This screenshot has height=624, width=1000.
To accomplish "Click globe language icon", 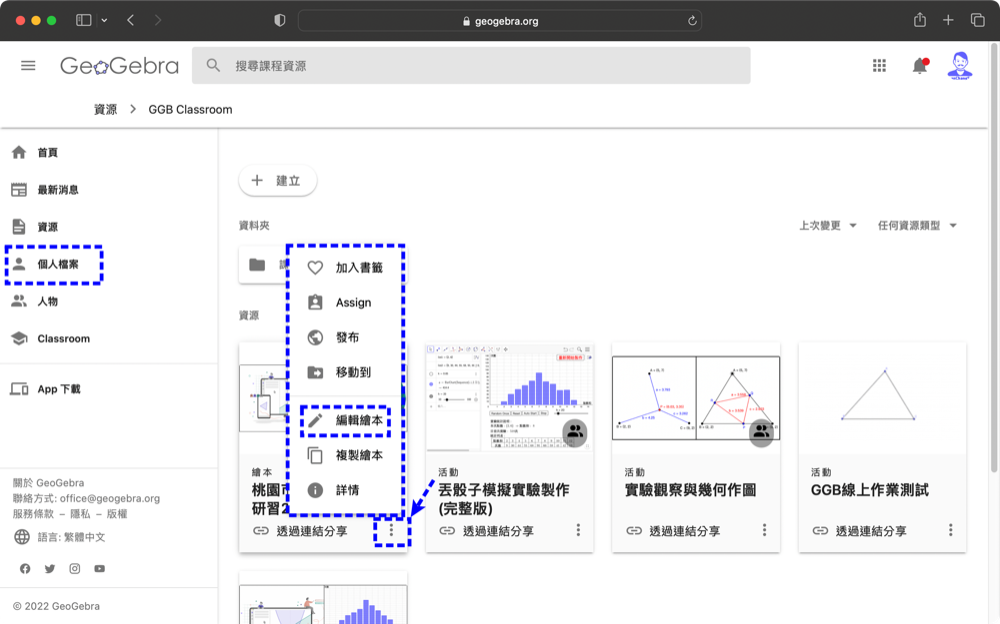I will [x=22, y=537].
